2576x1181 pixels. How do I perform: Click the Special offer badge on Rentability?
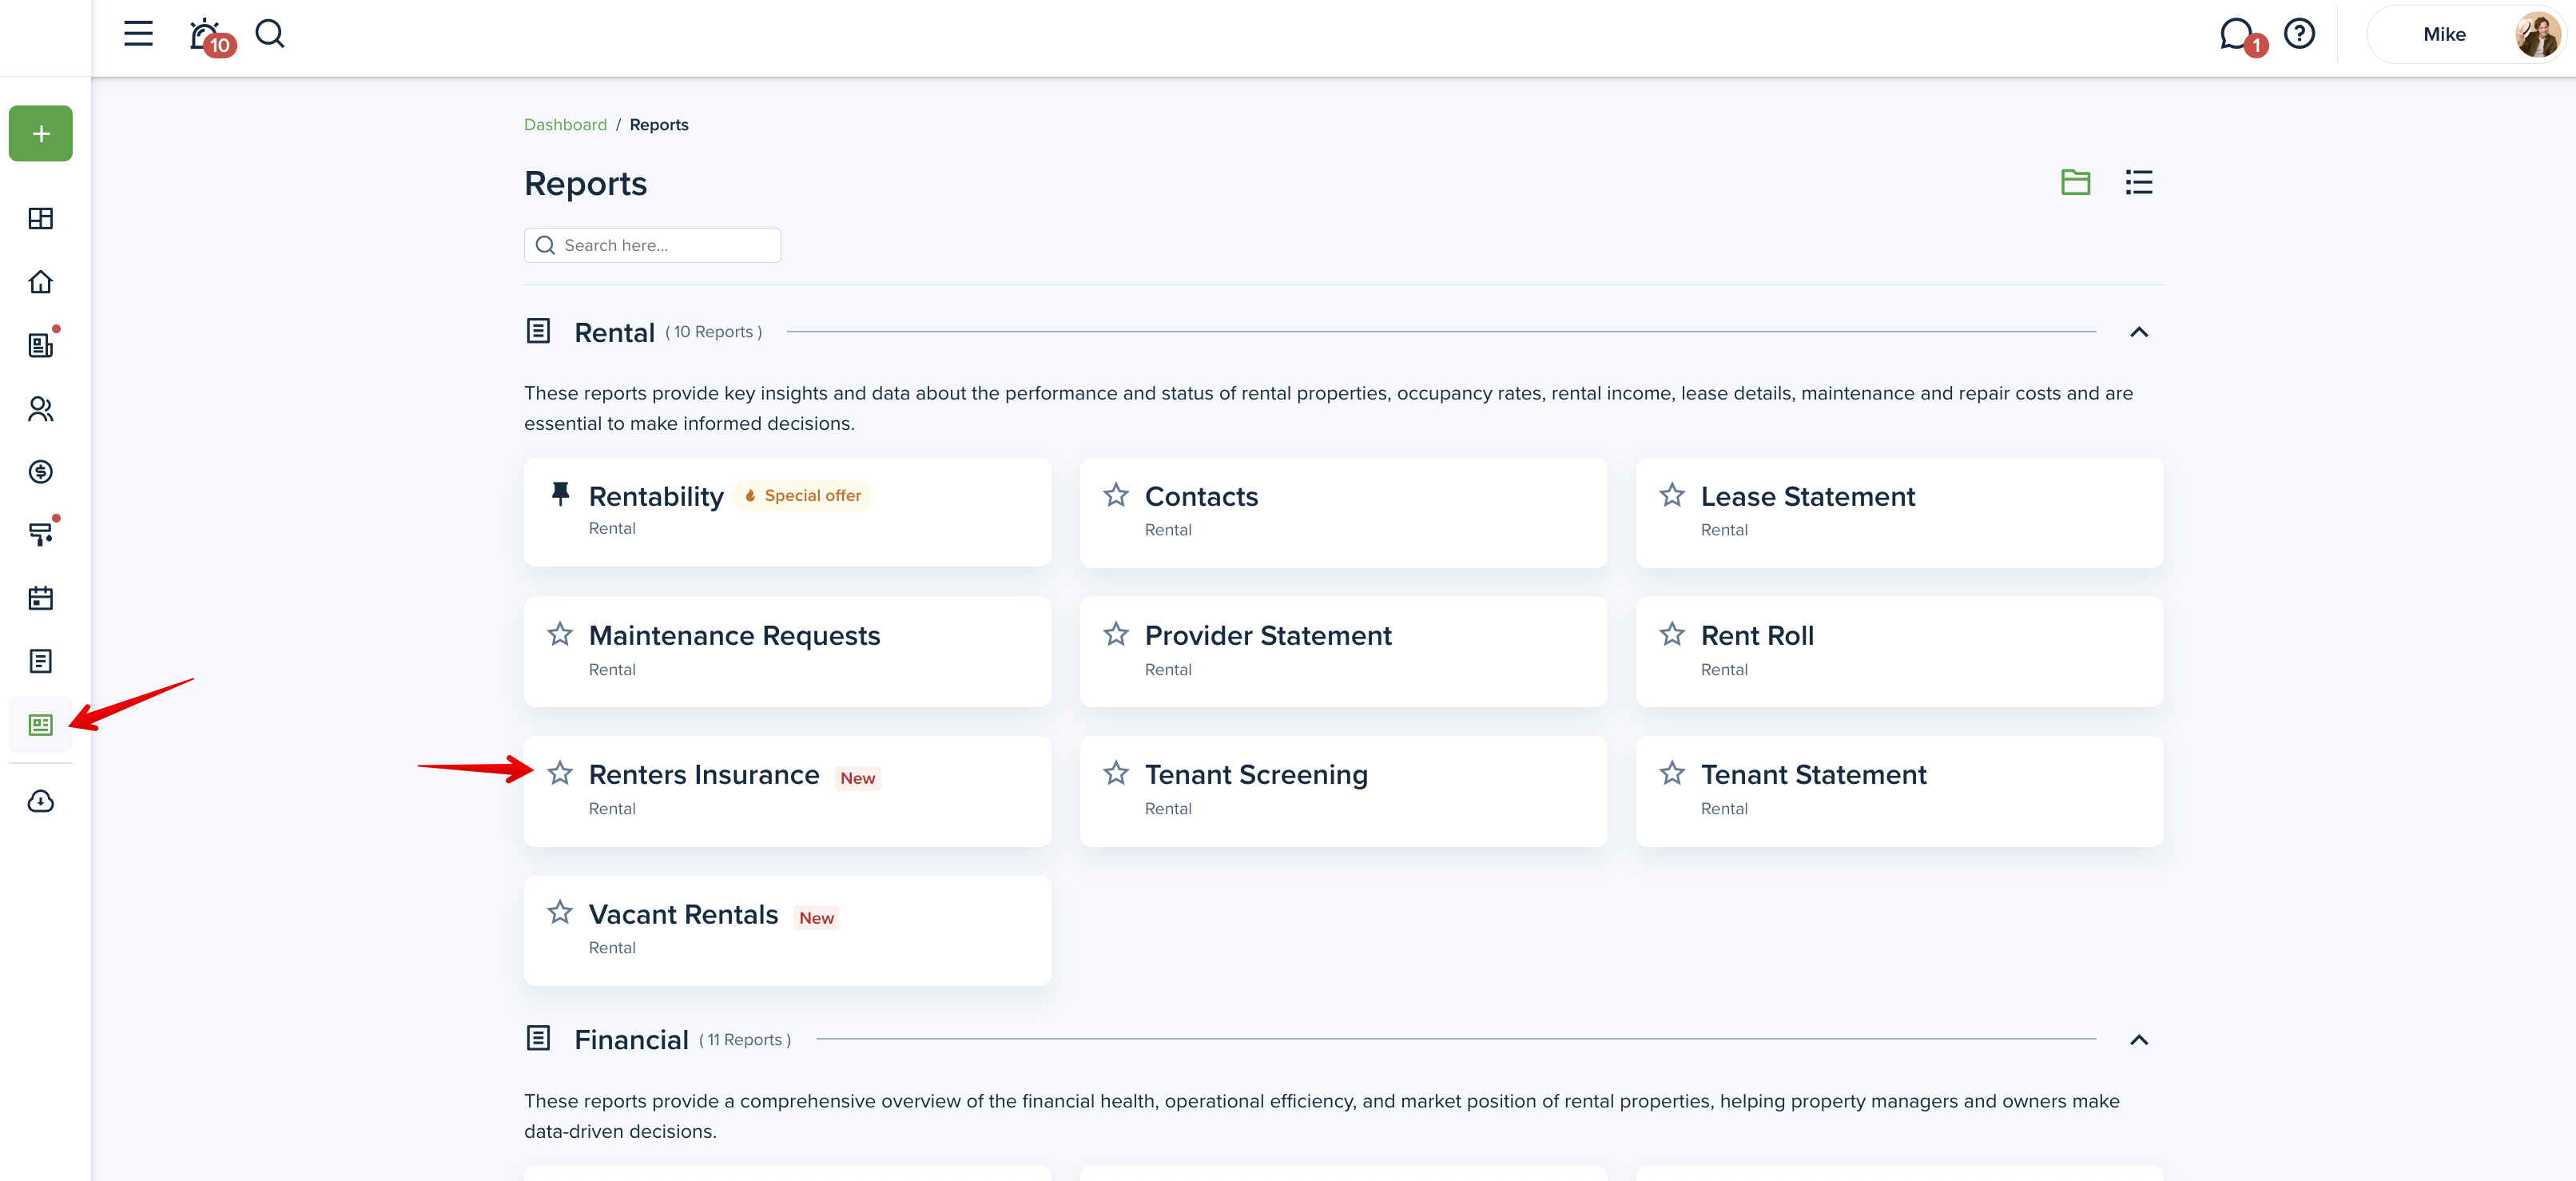pos(803,496)
